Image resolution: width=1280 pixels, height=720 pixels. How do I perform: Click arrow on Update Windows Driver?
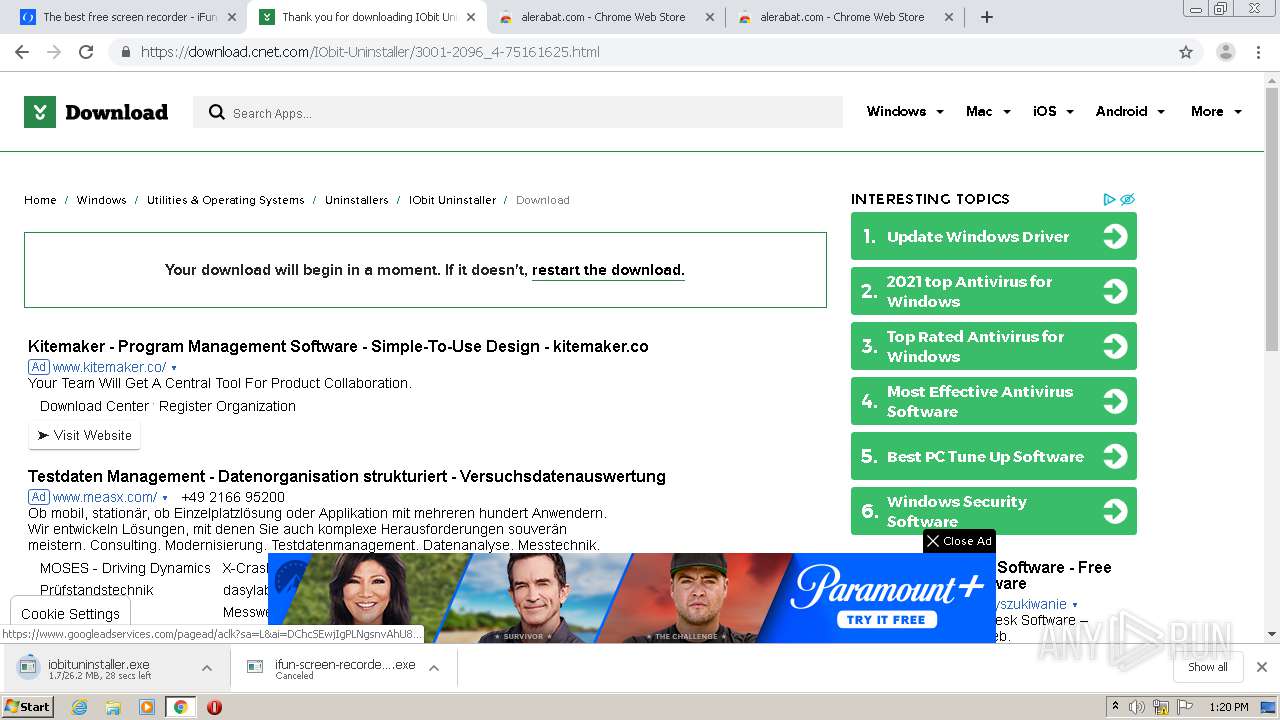[1115, 236]
